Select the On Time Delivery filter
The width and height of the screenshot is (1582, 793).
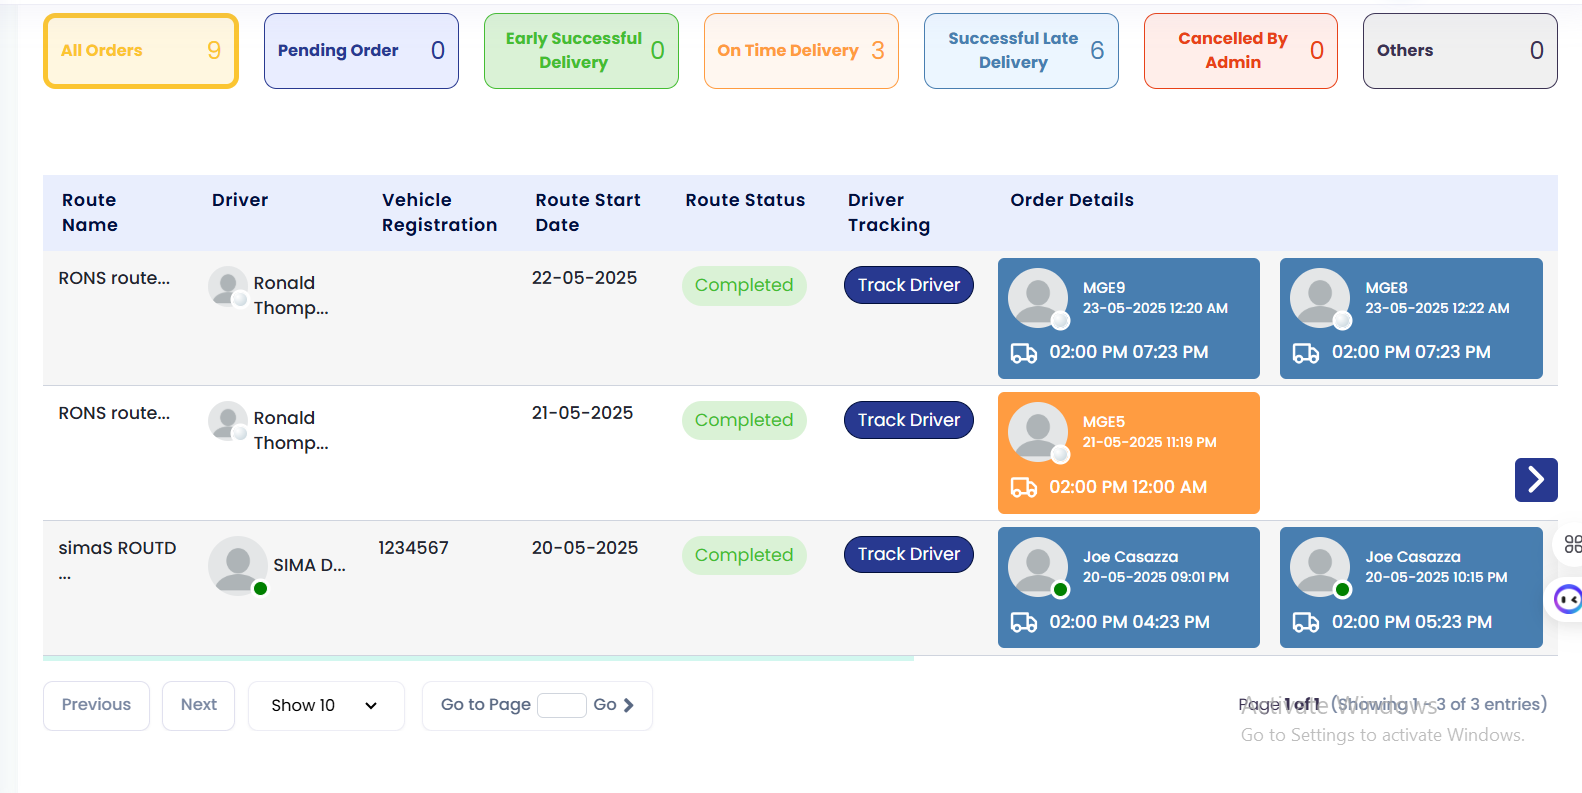point(800,51)
